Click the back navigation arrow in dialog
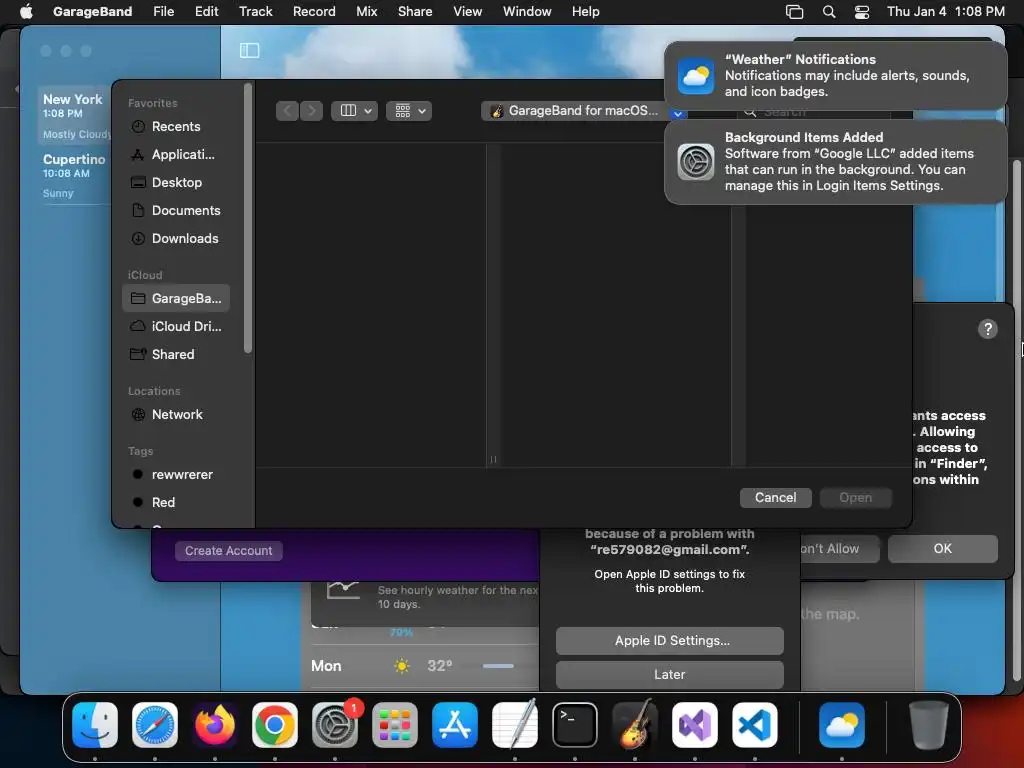This screenshot has width=1024, height=768. [287, 111]
